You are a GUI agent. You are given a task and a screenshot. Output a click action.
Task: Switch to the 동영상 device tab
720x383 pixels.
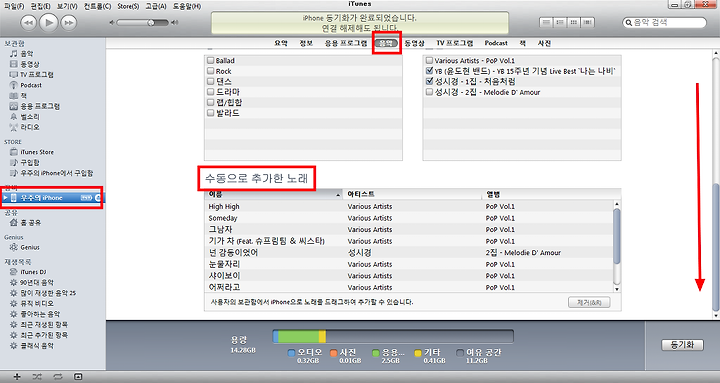pyautogui.click(x=414, y=43)
